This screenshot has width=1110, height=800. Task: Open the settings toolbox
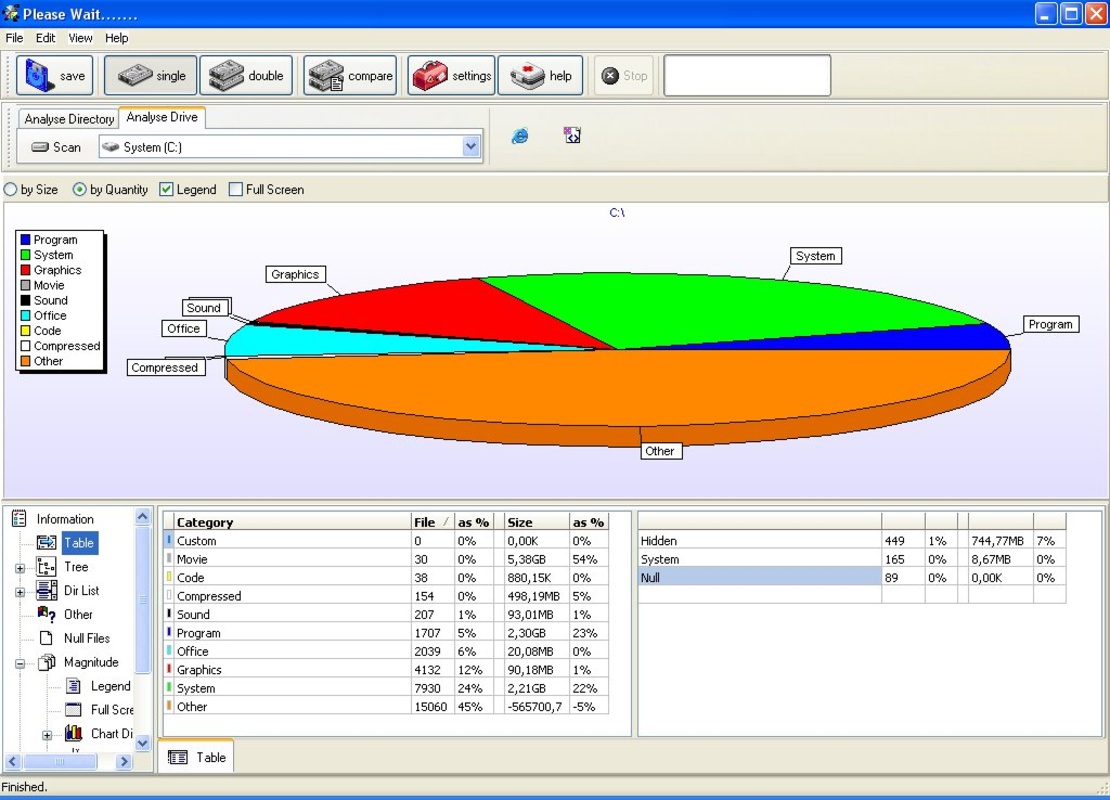coord(451,75)
